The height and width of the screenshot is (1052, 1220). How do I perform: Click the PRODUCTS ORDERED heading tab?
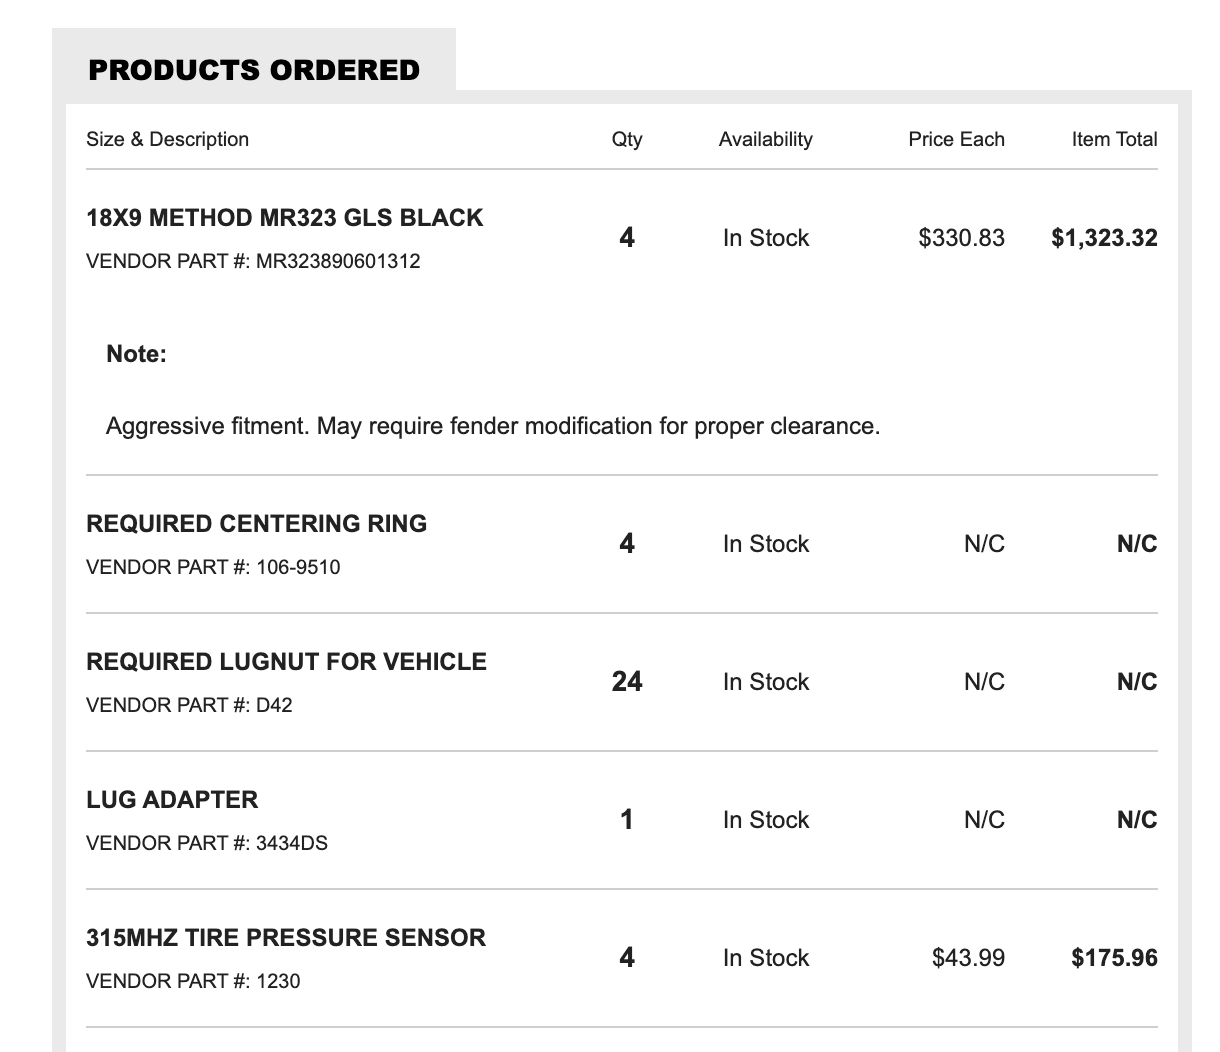tap(254, 70)
